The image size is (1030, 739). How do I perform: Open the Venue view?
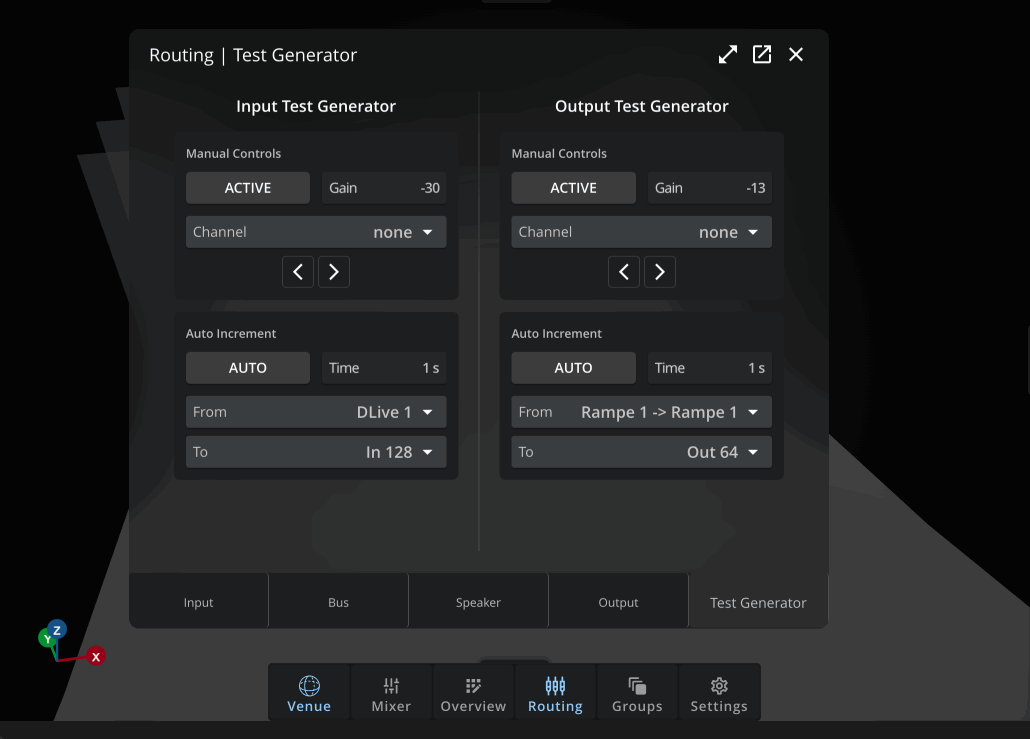click(x=309, y=694)
